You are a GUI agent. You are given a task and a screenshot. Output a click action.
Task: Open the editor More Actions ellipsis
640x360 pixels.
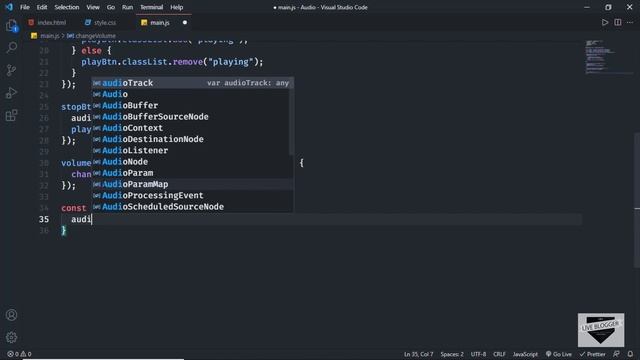click(x=630, y=22)
